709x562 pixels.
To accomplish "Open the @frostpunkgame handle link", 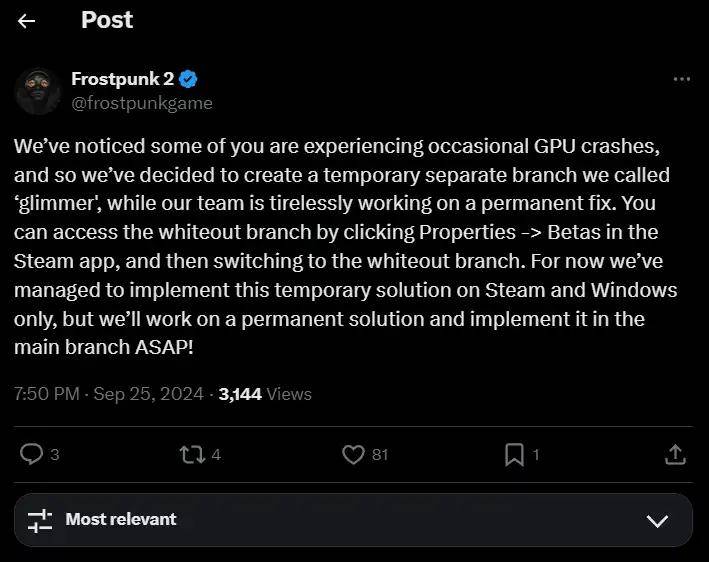I will (x=141, y=103).
